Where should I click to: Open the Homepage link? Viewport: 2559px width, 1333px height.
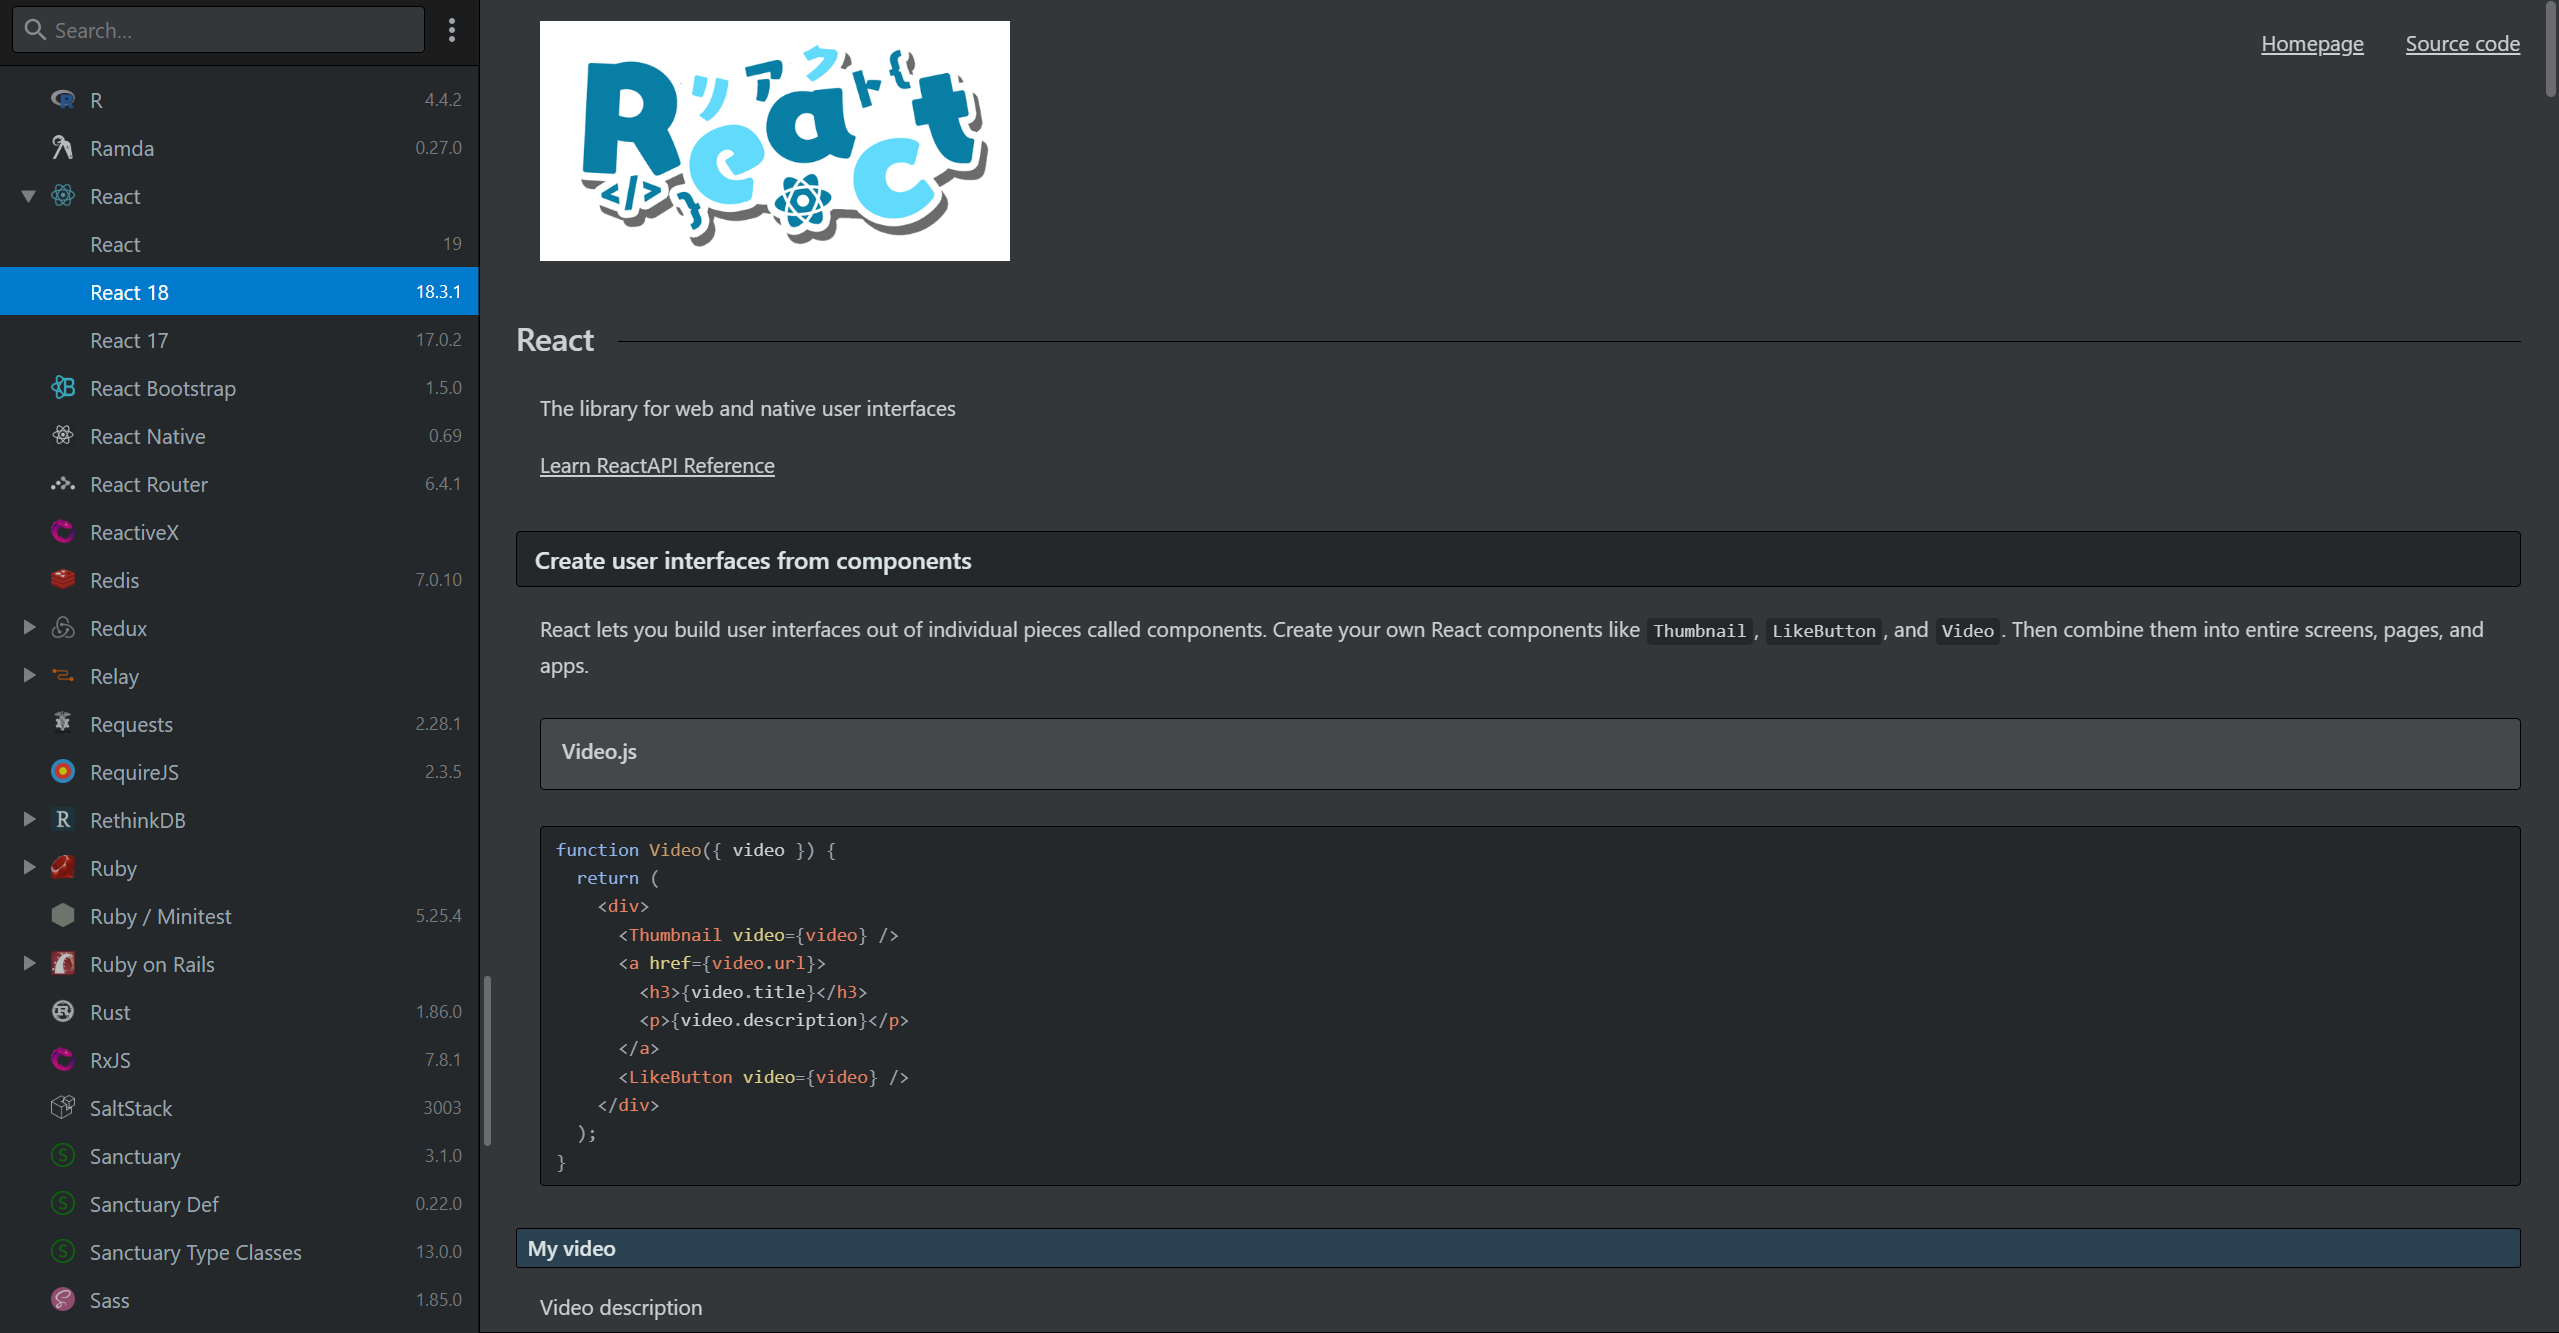2312,44
